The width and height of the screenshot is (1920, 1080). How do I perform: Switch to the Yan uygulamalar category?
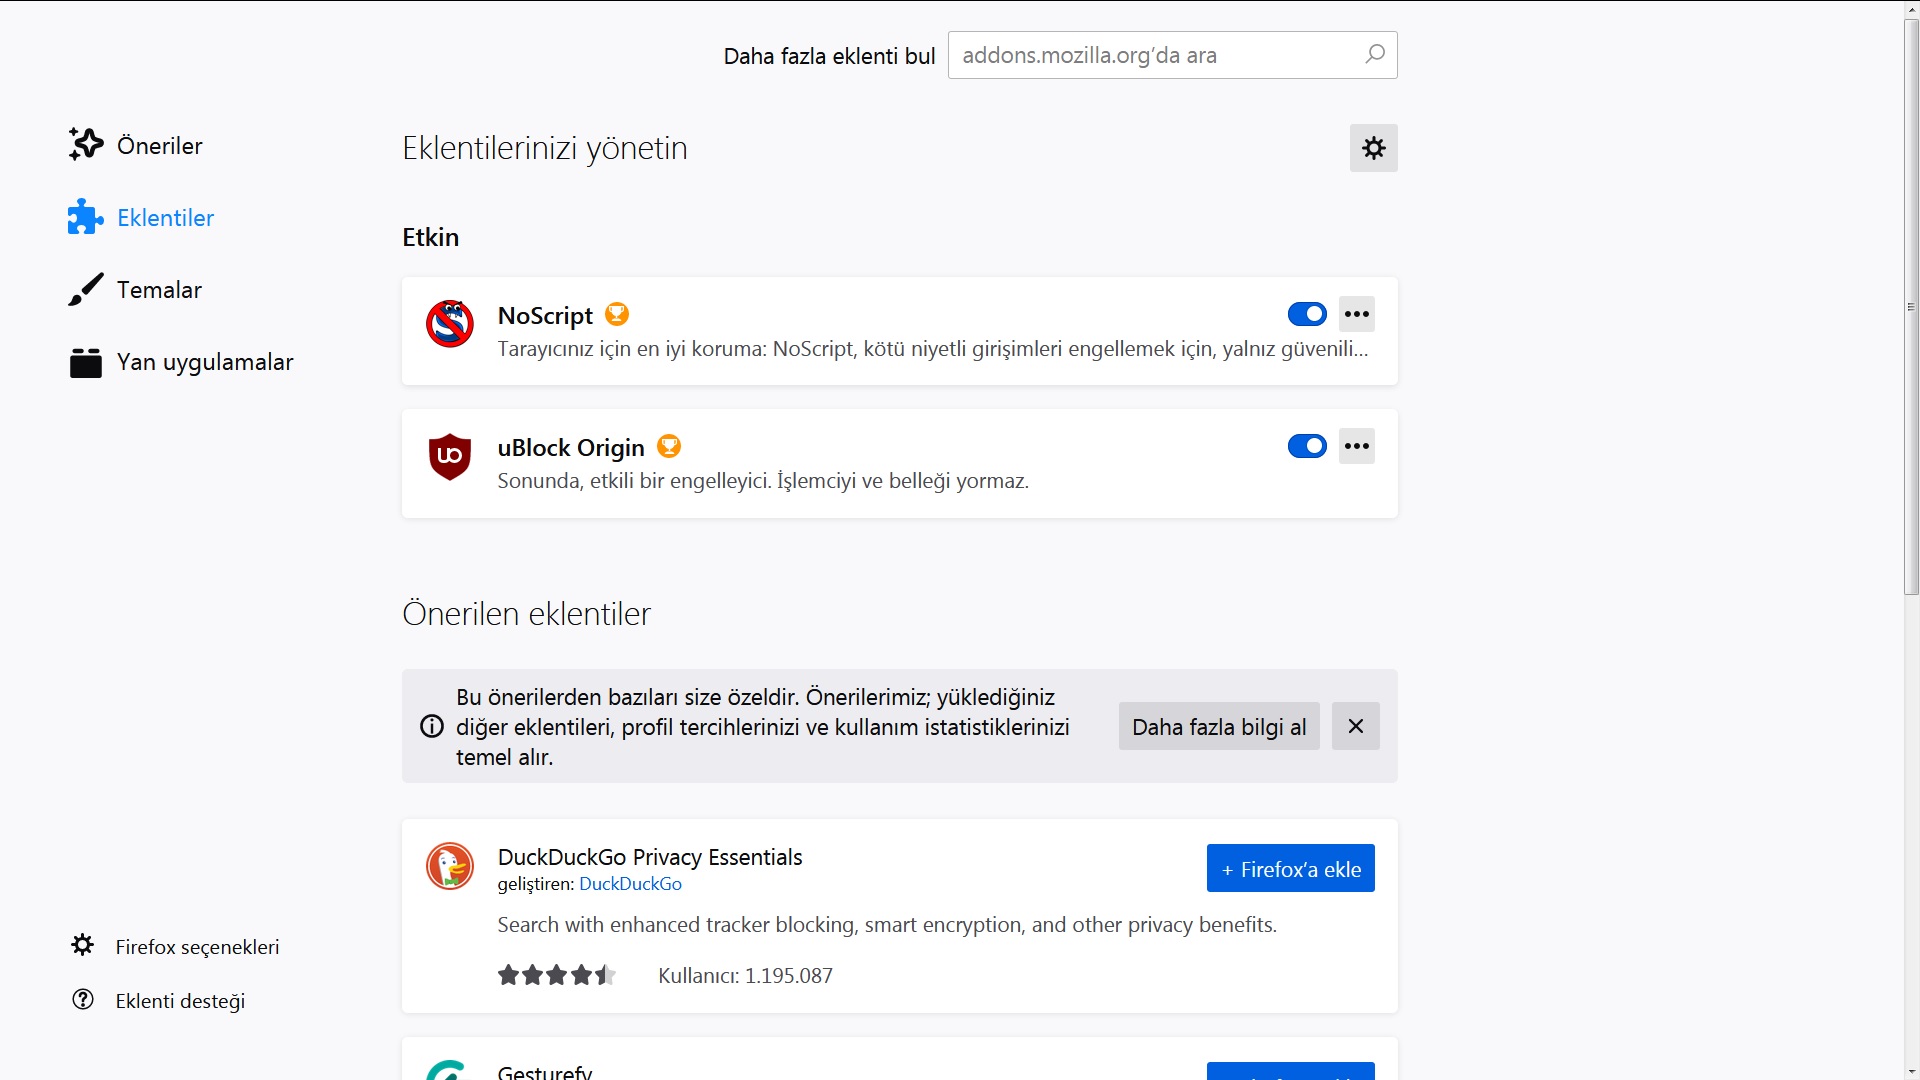205,362
